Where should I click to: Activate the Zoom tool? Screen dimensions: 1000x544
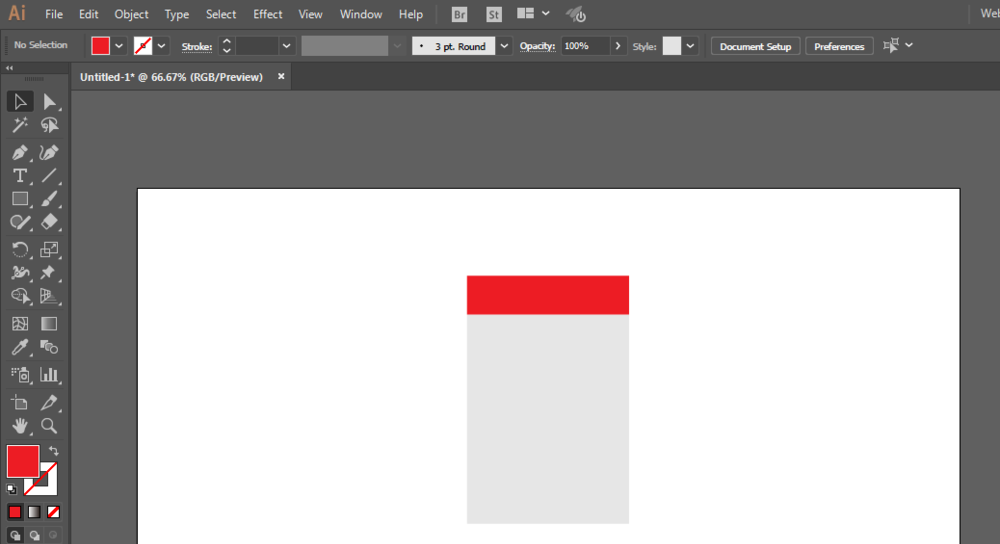pos(49,426)
